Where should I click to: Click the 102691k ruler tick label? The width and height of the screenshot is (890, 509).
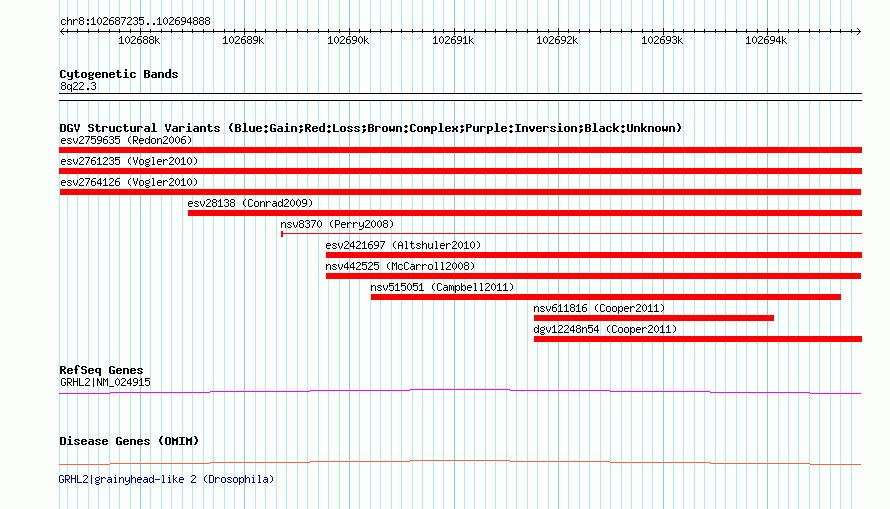(x=453, y=40)
